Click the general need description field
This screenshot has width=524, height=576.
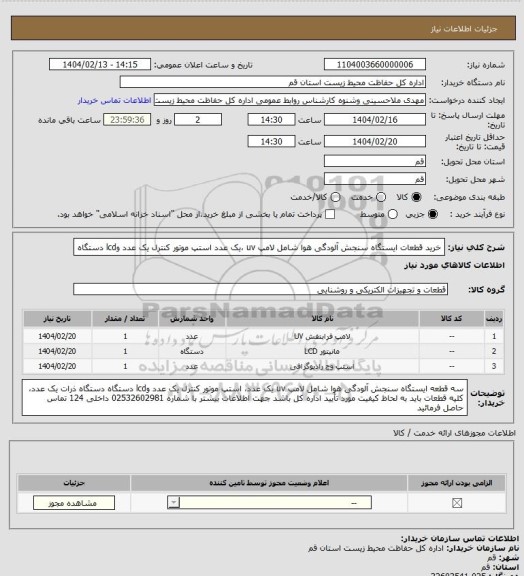pos(259,247)
